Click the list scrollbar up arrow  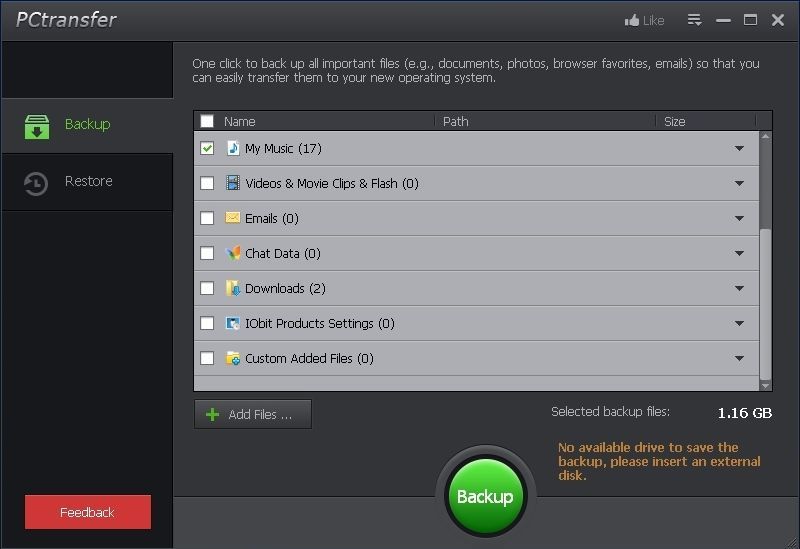coord(765,137)
